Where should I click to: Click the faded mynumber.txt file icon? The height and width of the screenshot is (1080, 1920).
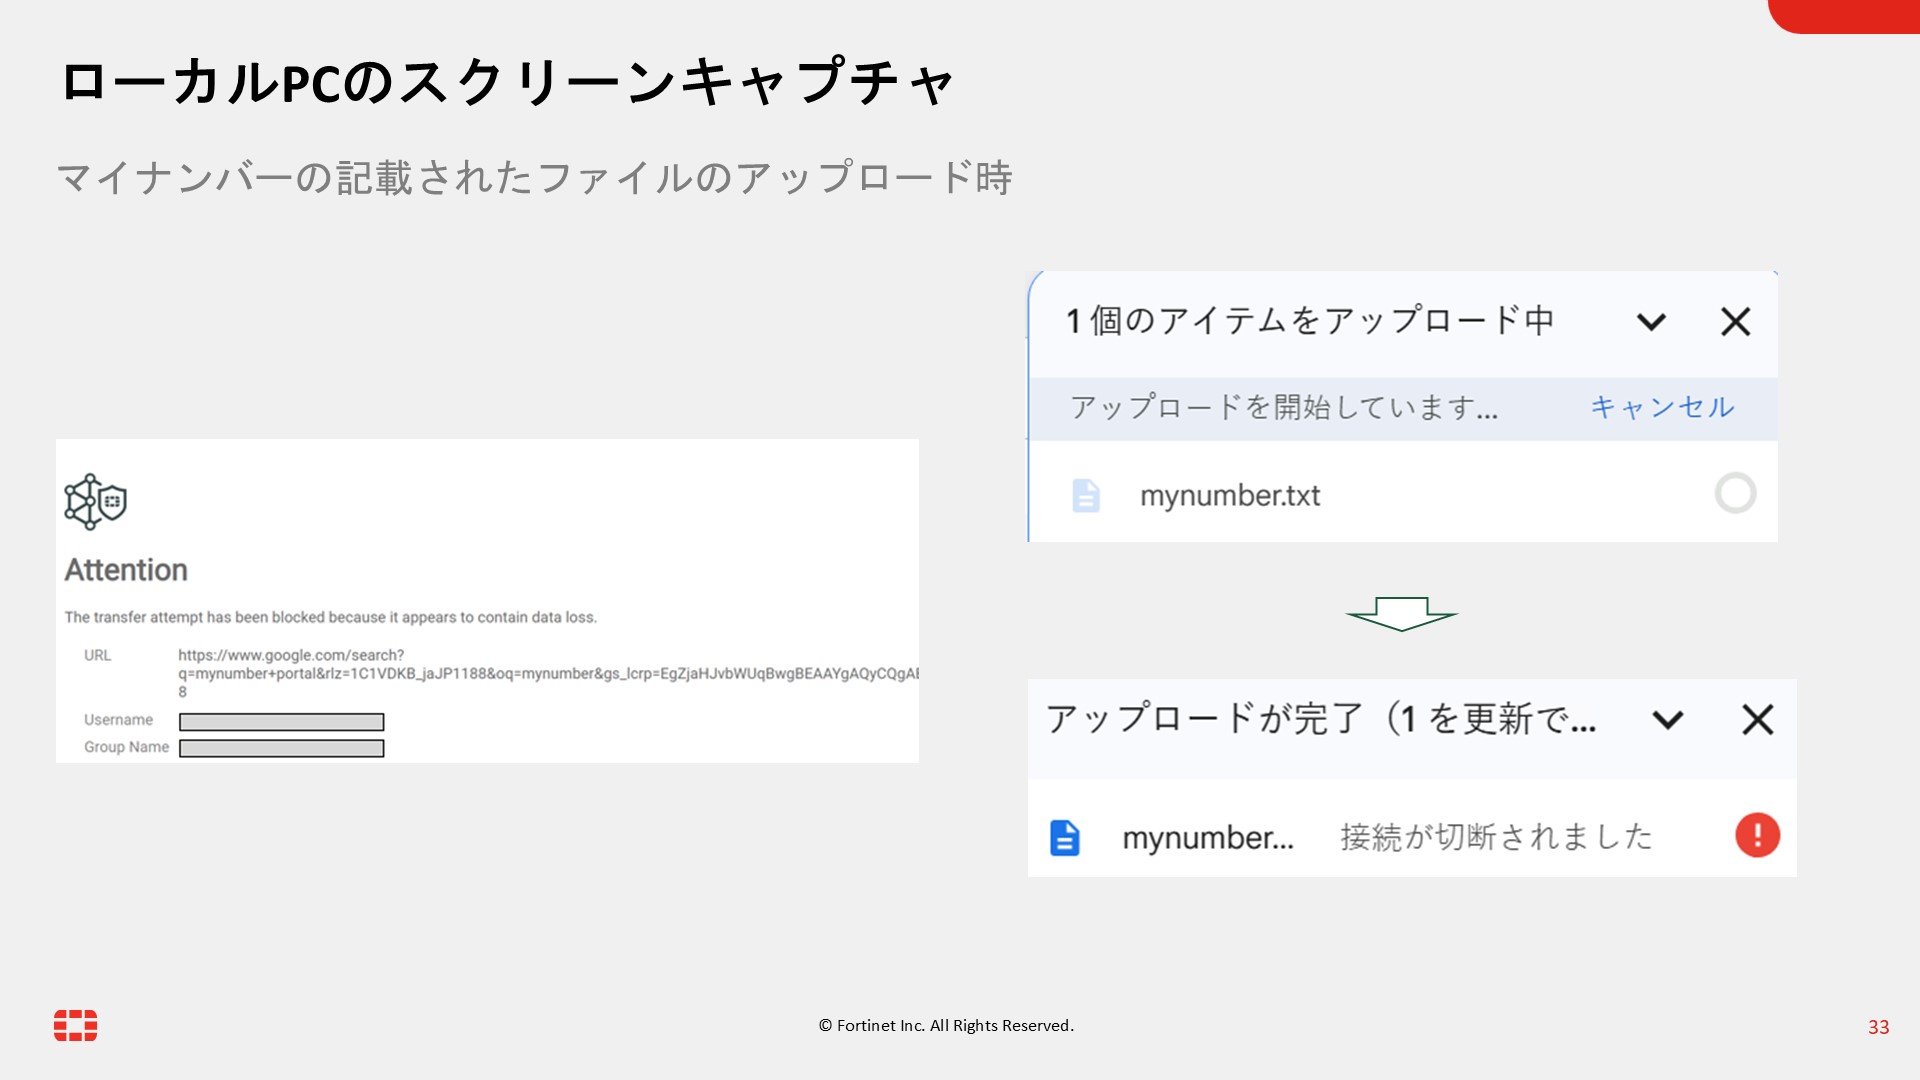[1085, 495]
